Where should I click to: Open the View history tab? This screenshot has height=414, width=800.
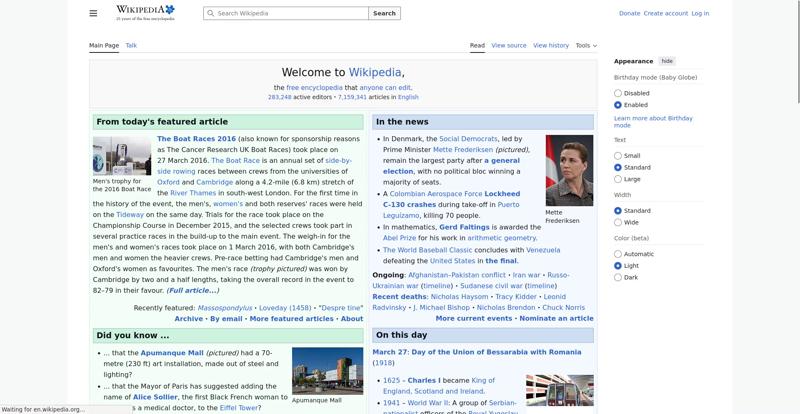tap(551, 45)
